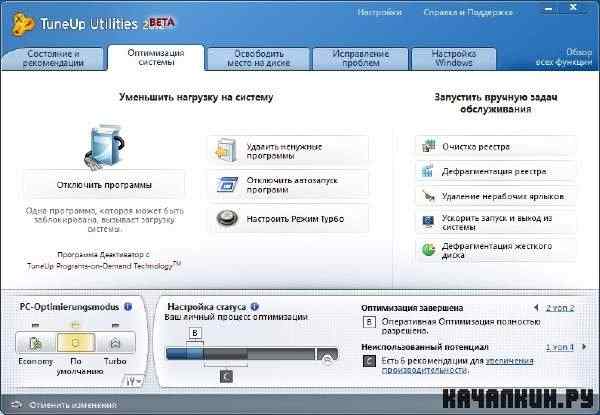Click the TuneUp Utilities logo icon
The image size is (600, 415).
[23, 24]
